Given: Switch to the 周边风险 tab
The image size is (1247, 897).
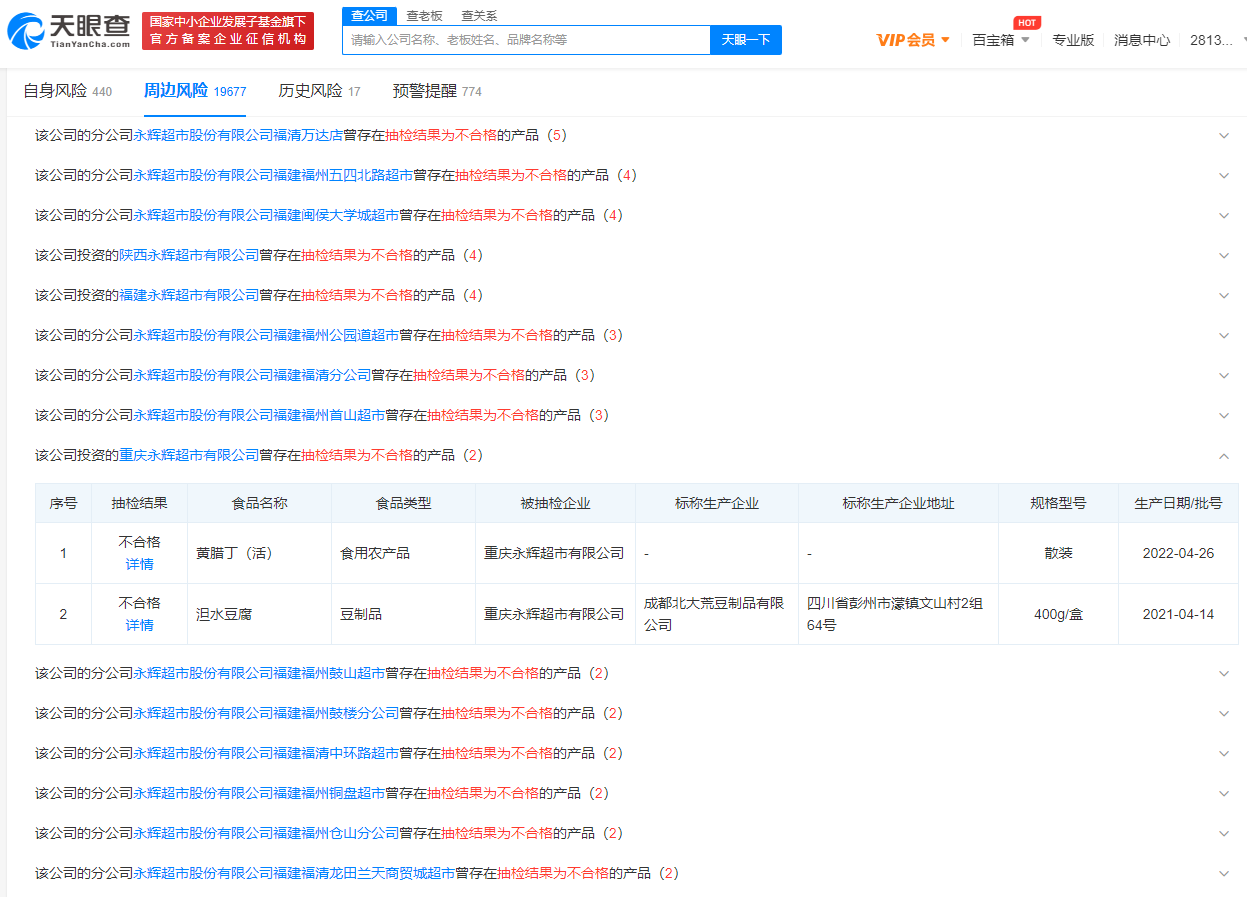Looking at the screenshot, I should point(195,91).
